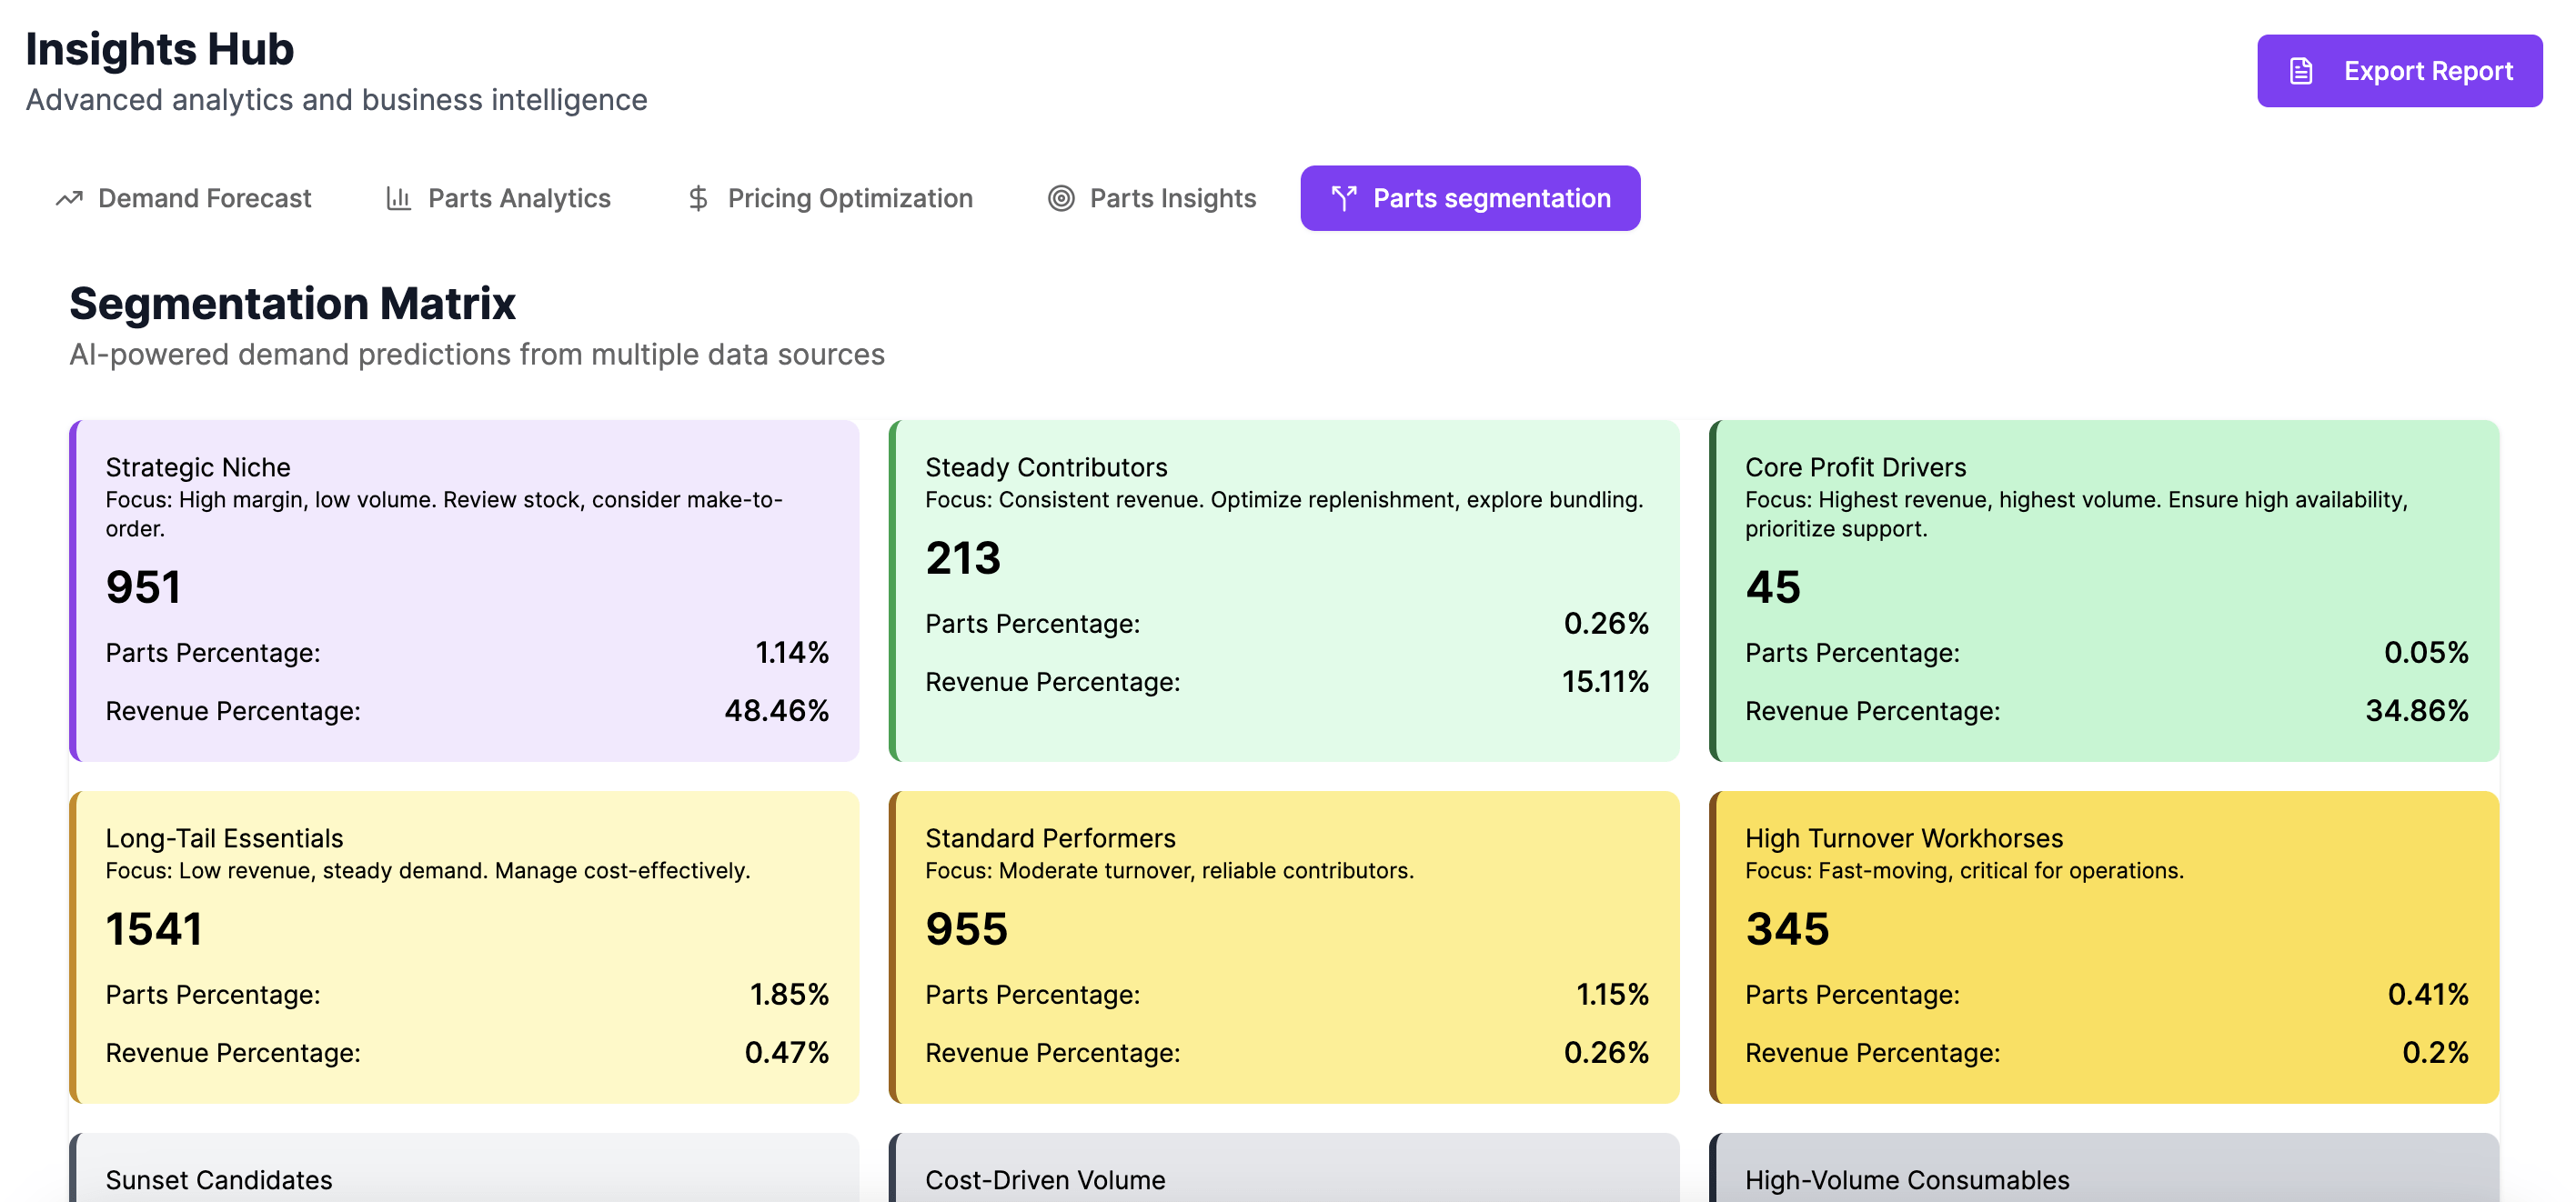Click the 45 count in Core Profit Drivers
Screen dimensions: 2576x1202
[x=1773, y=587]
